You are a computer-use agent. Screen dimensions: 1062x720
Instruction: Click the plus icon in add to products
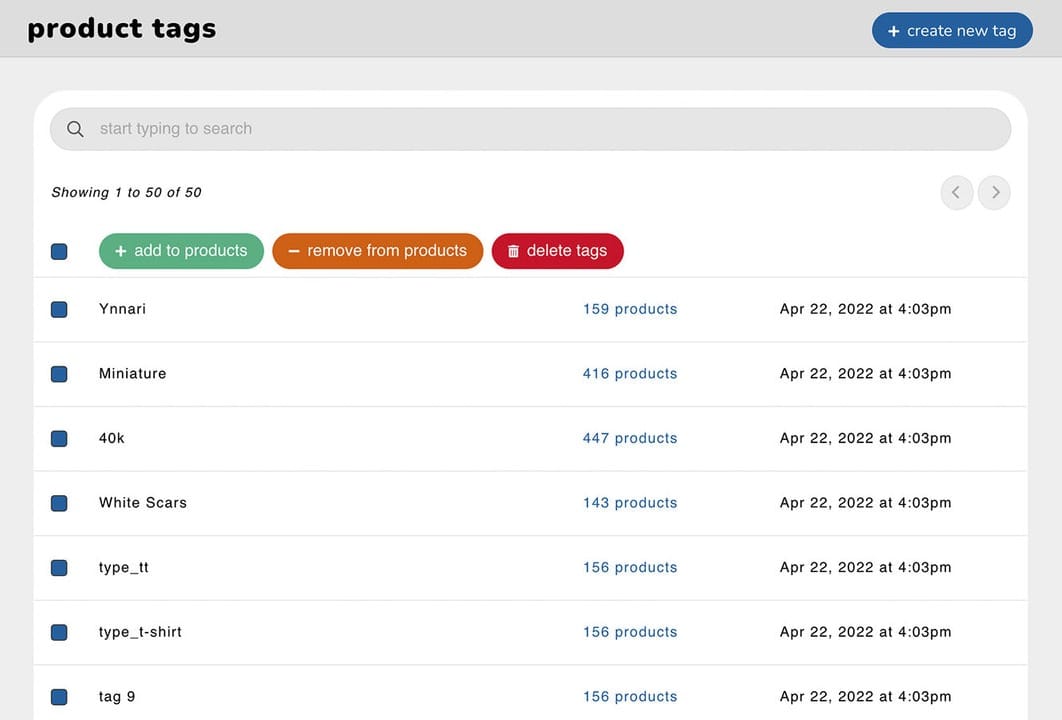click(118, 250)
